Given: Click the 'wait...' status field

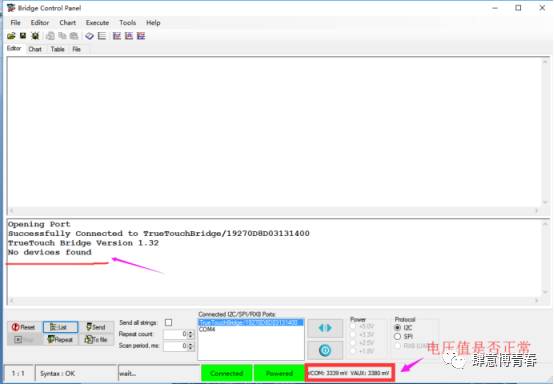Looking at the screenshot, I should [159, 373].
